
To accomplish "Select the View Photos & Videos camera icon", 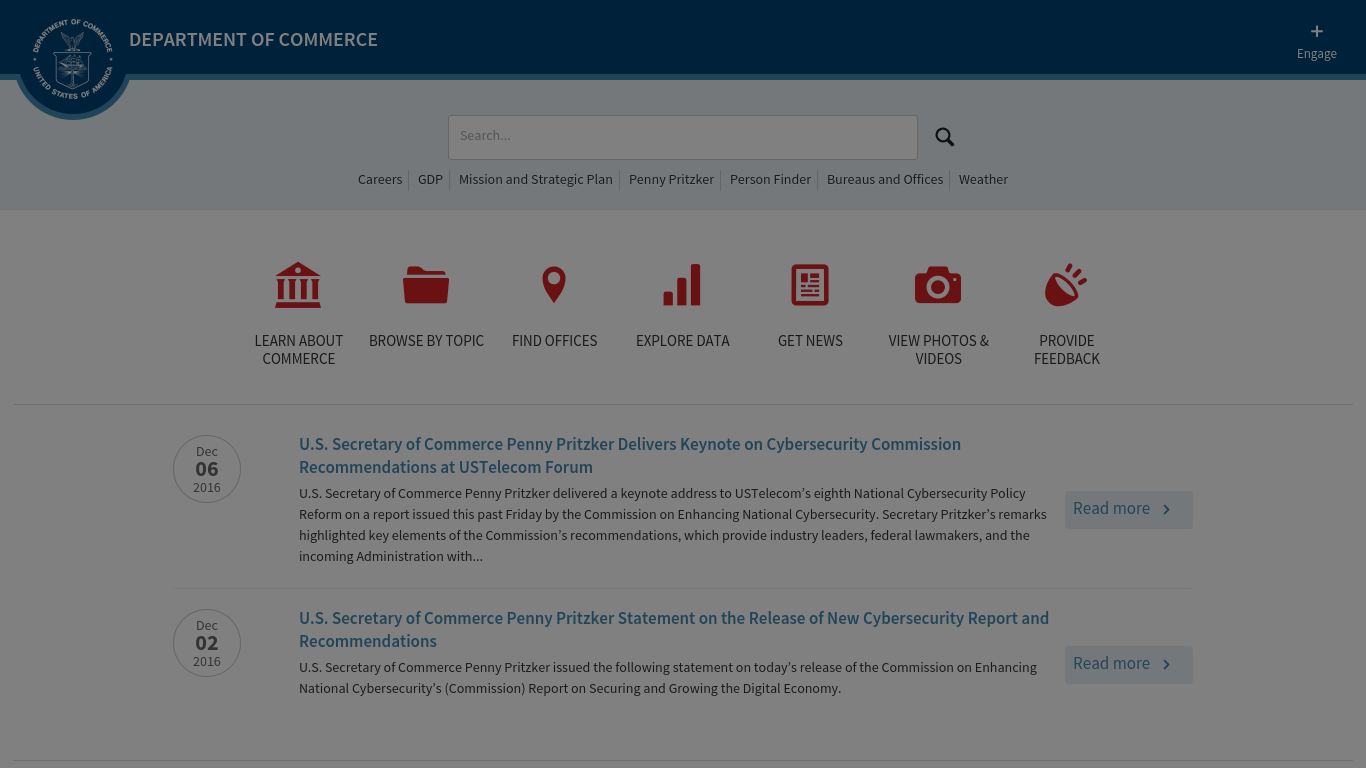I will [938, 285].
